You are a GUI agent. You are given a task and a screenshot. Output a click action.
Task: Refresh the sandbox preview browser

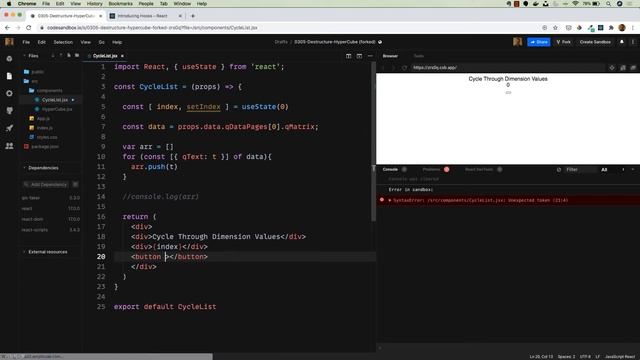click(x=404, y=68)
